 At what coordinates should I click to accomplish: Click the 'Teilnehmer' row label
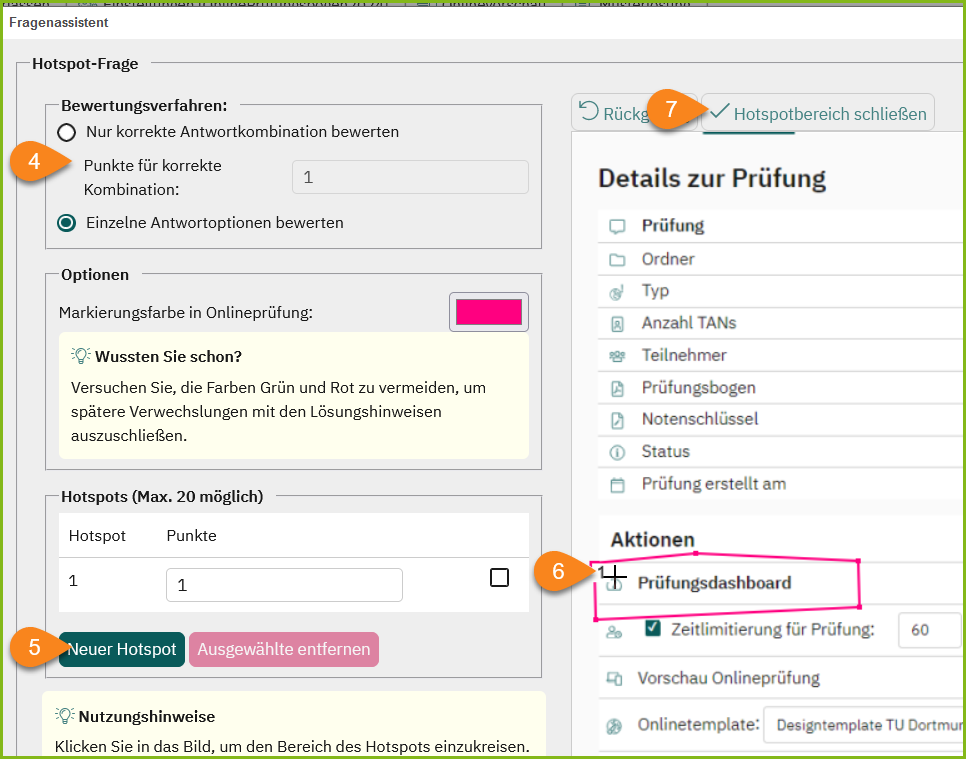coord(684,355)
